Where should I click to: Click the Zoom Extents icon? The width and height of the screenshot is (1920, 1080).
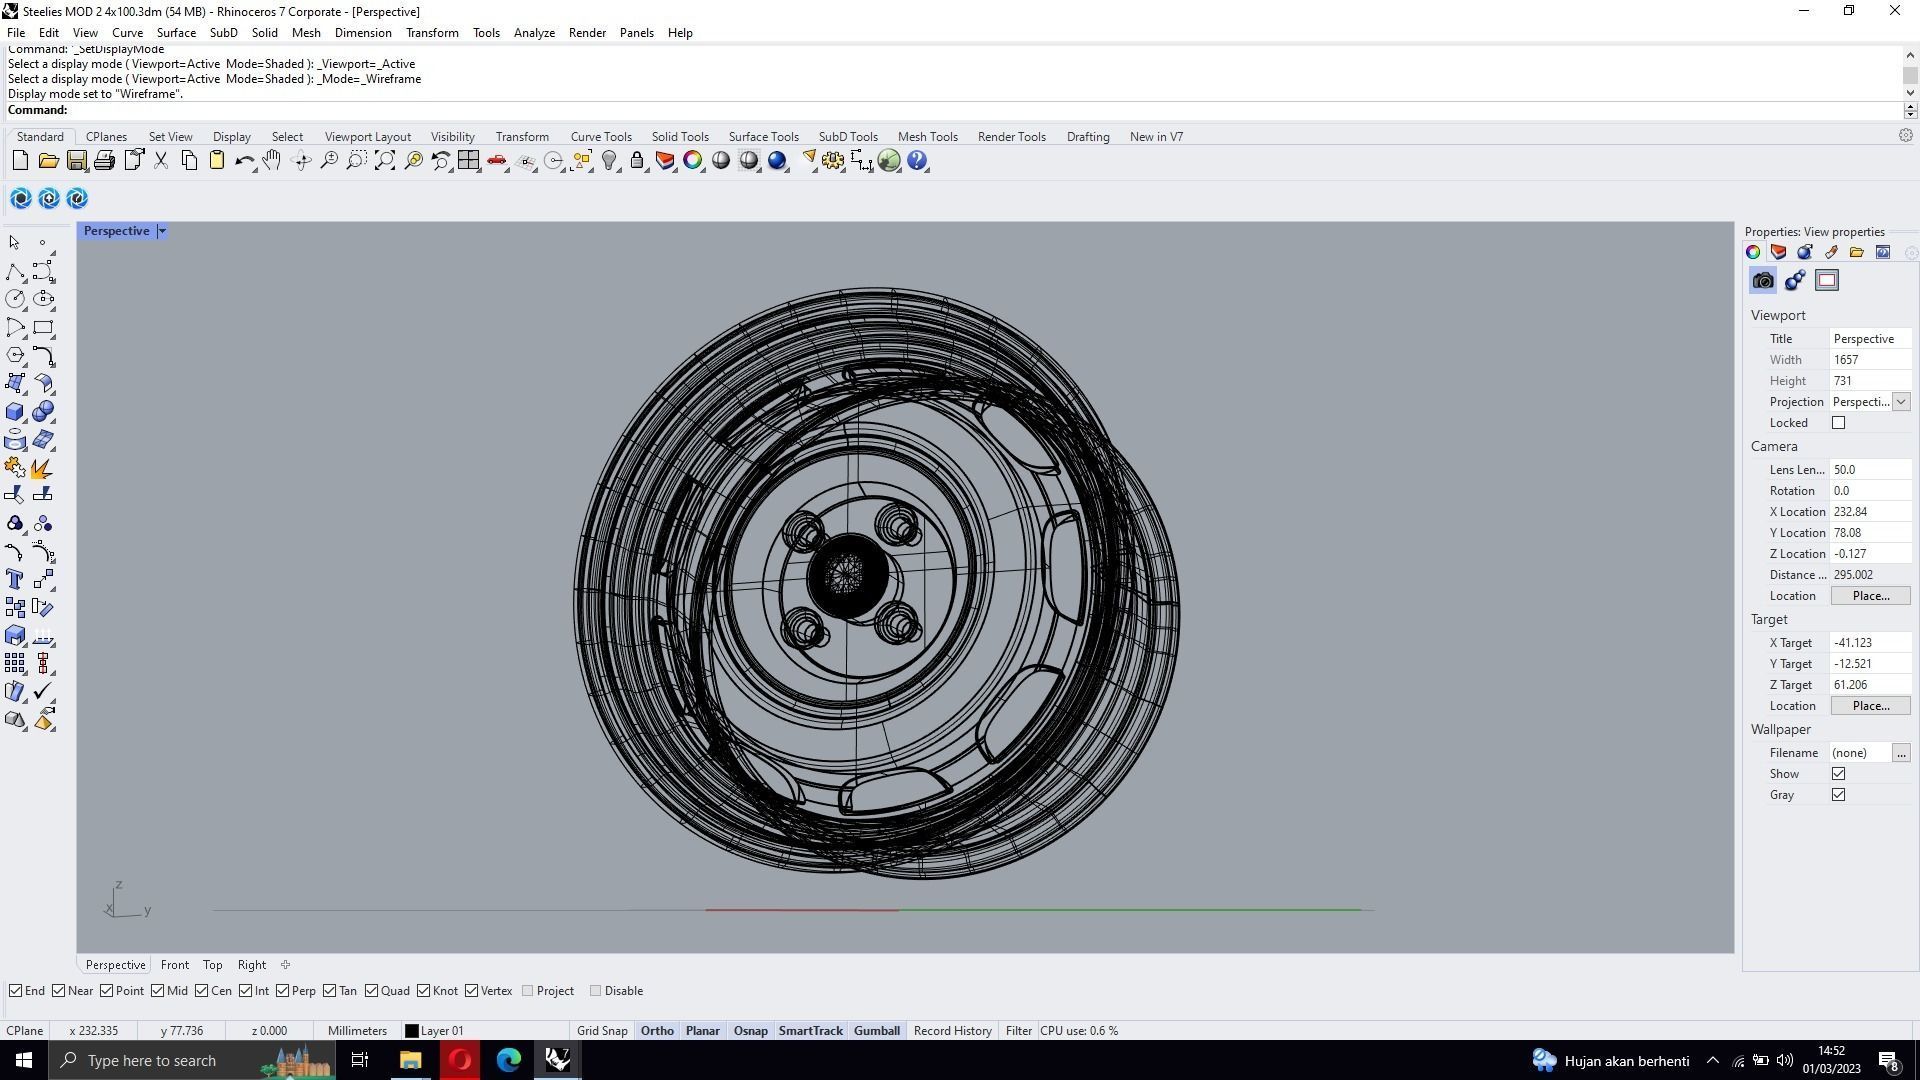[x=384, y=161]
